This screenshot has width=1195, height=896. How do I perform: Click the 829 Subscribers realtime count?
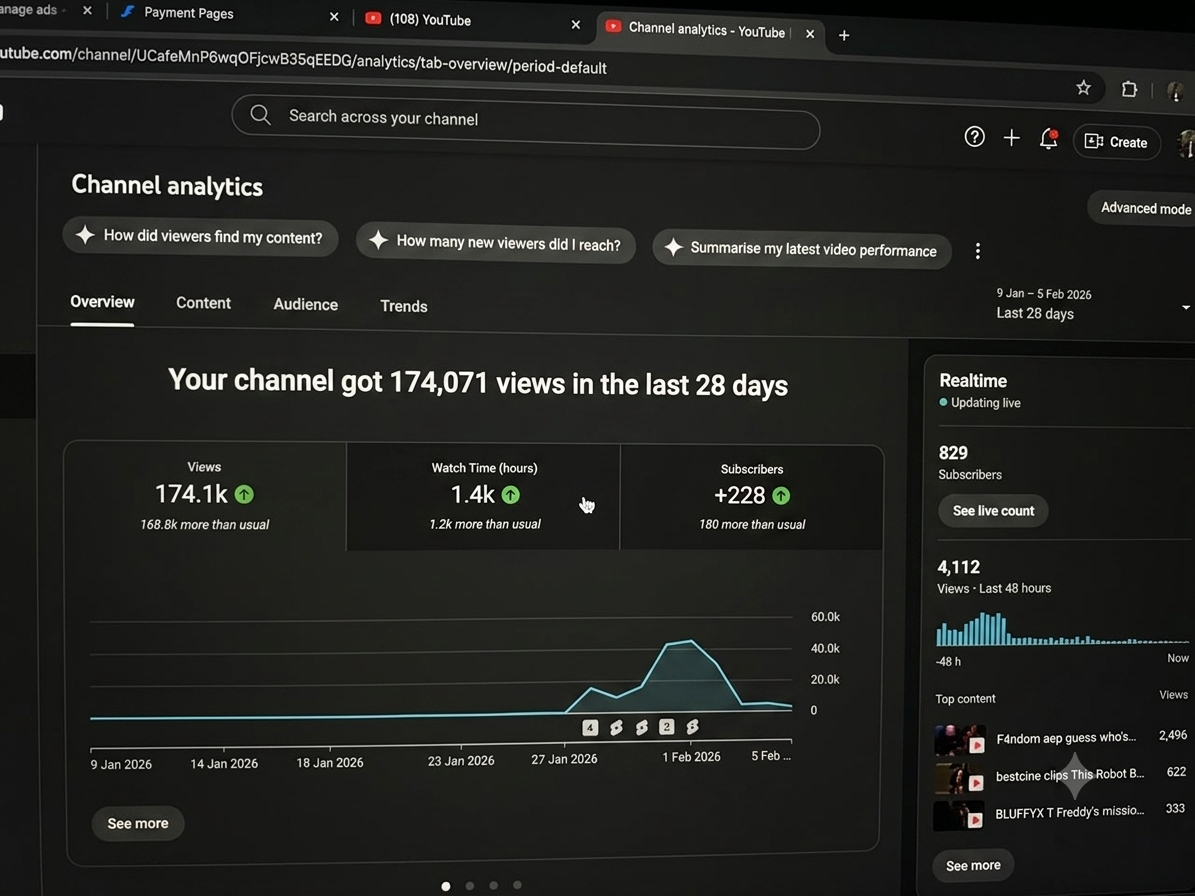(953, 453)
